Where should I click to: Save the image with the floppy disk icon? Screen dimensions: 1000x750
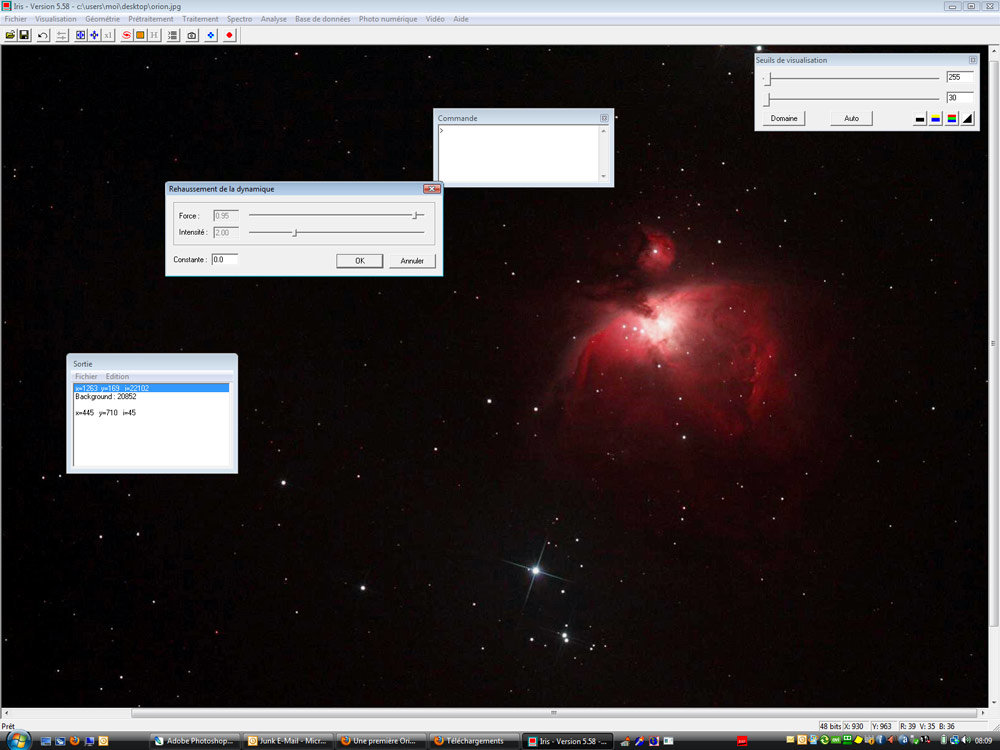coord(24,35)
